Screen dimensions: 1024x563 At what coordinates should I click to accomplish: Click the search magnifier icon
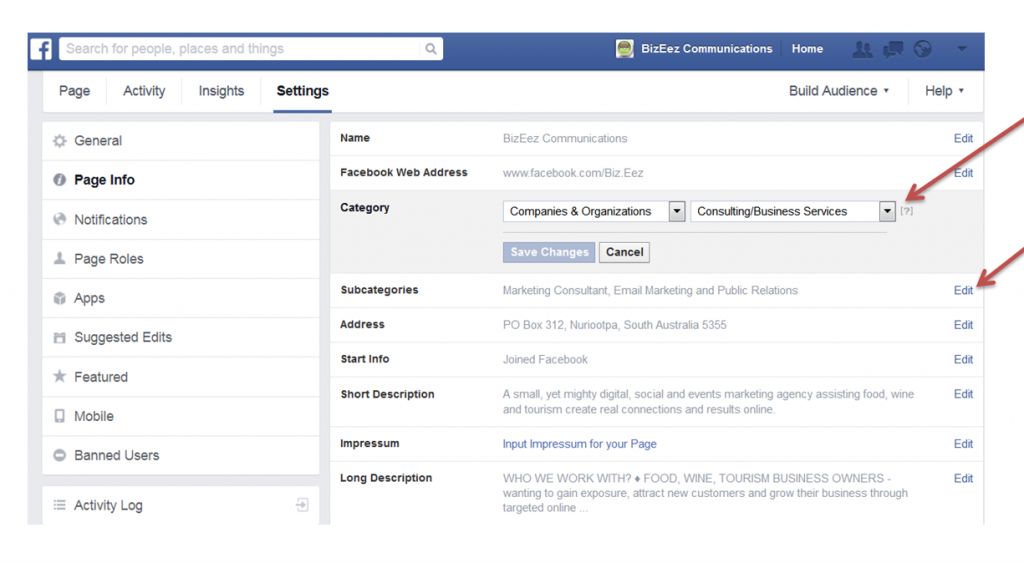431,49
